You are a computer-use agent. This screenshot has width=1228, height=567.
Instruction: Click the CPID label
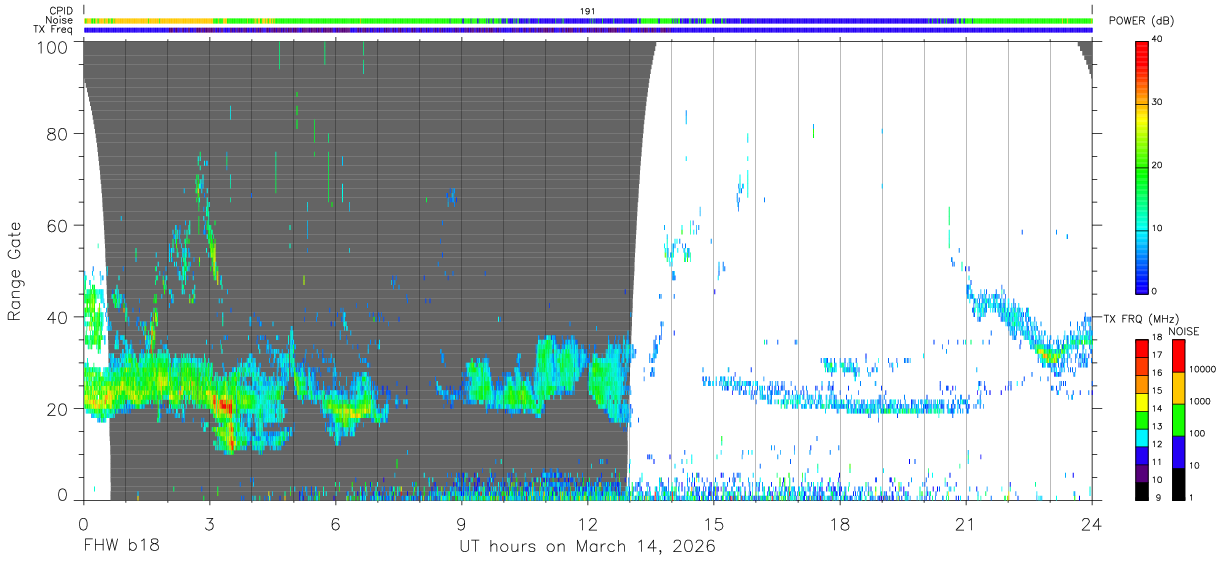(x=60, y=11)
